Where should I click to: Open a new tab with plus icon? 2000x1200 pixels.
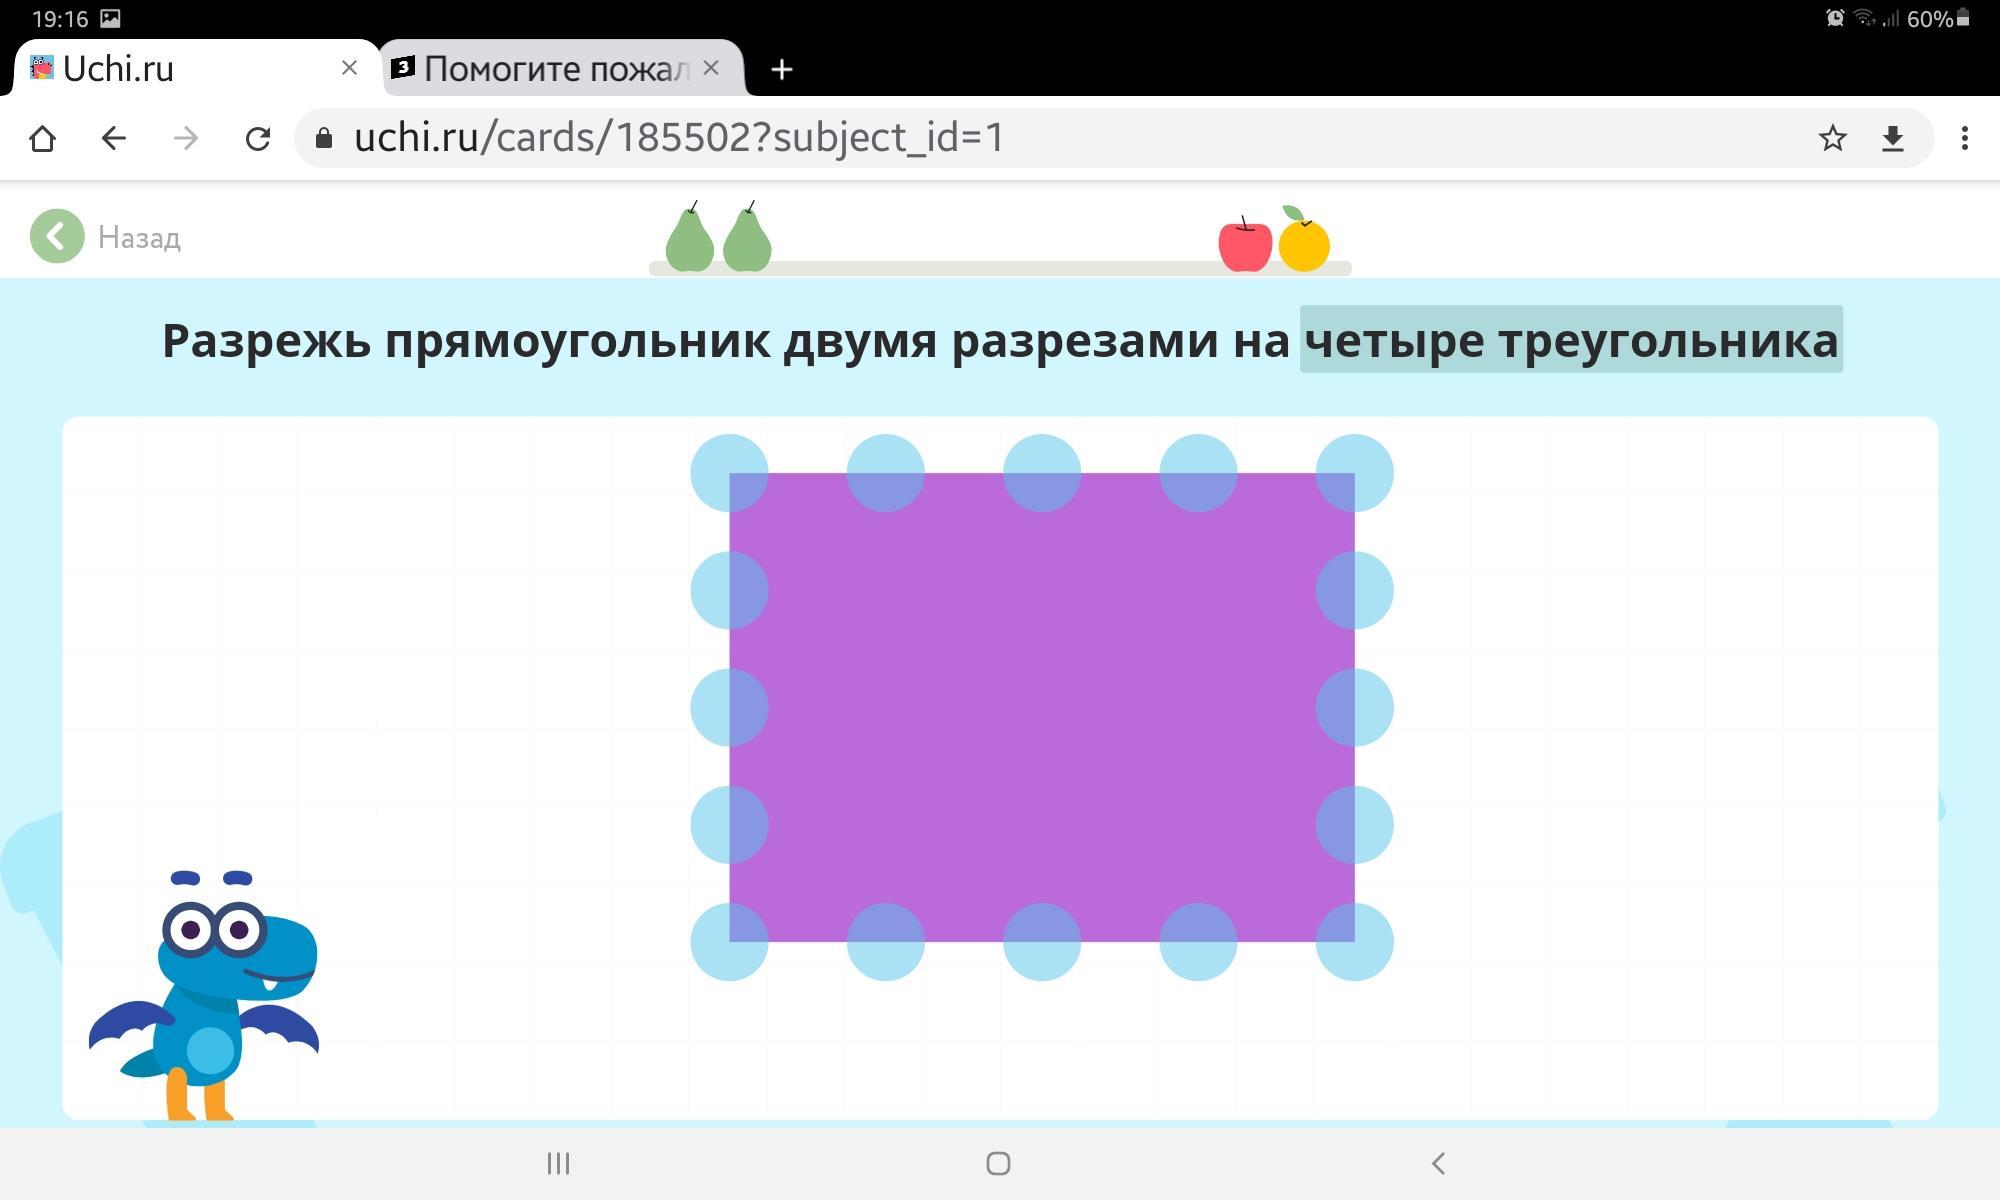[x=782, y=69]
